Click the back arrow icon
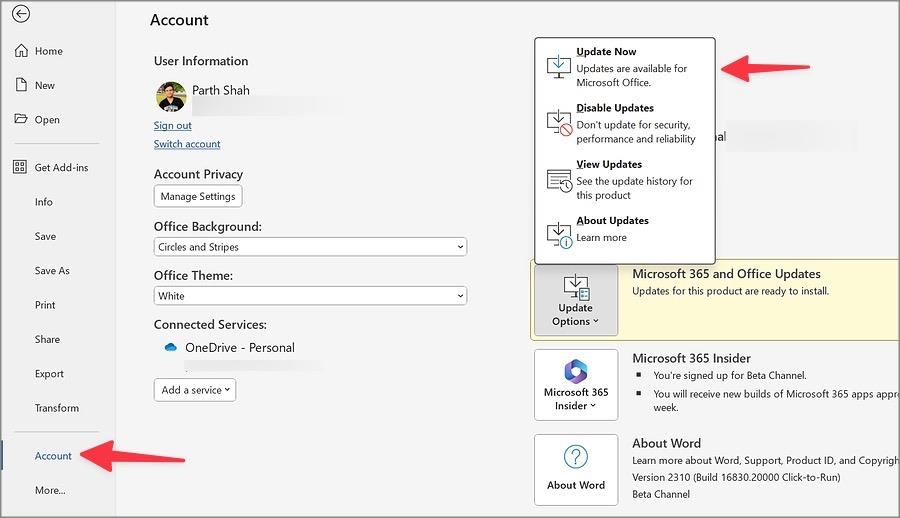The image size is (900, 518). click(21, 14)
